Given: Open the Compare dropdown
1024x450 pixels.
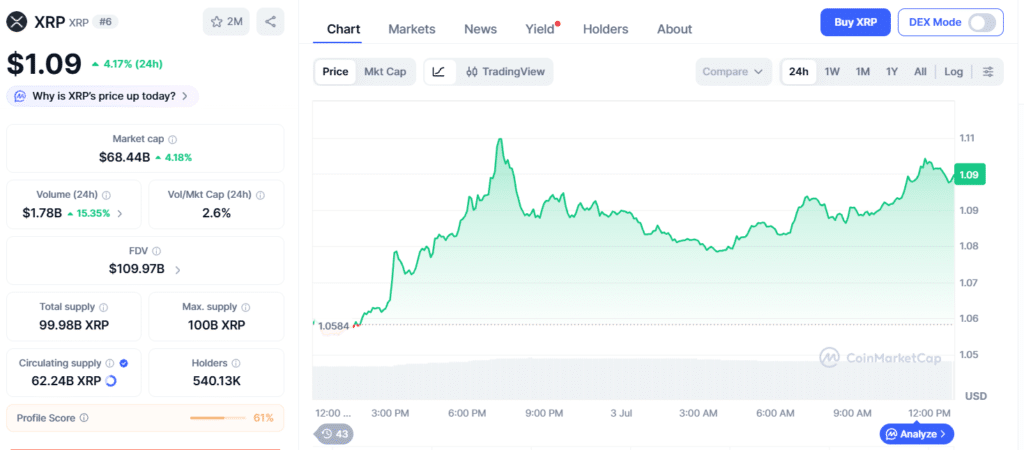Looking at the screenshot, I should coord(733,72).
